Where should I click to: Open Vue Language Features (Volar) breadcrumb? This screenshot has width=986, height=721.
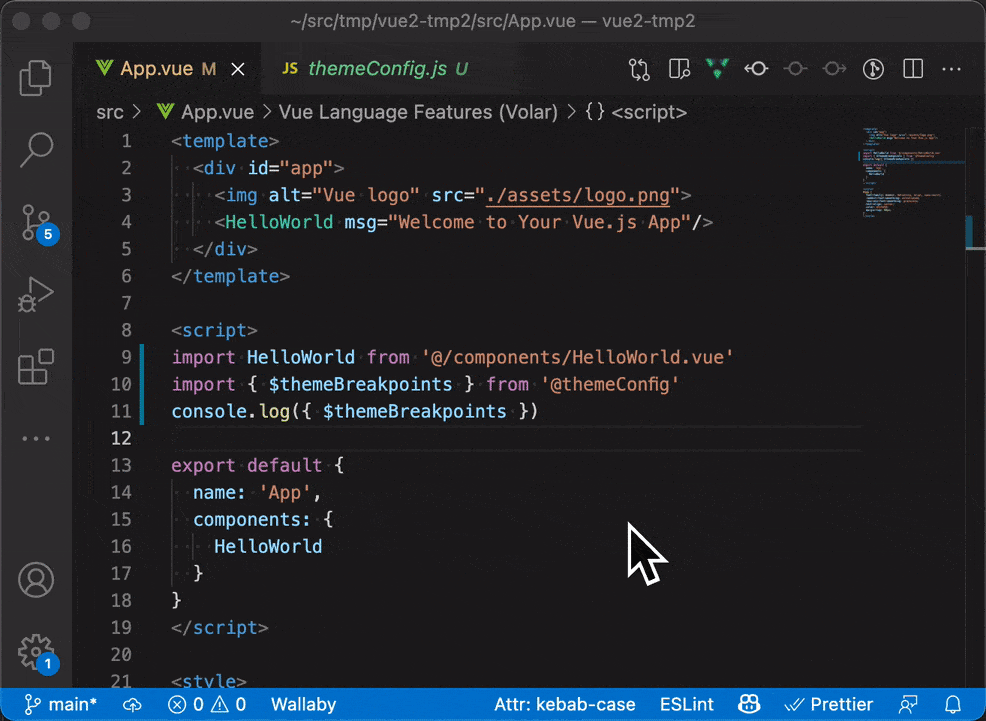coord(418,112)
